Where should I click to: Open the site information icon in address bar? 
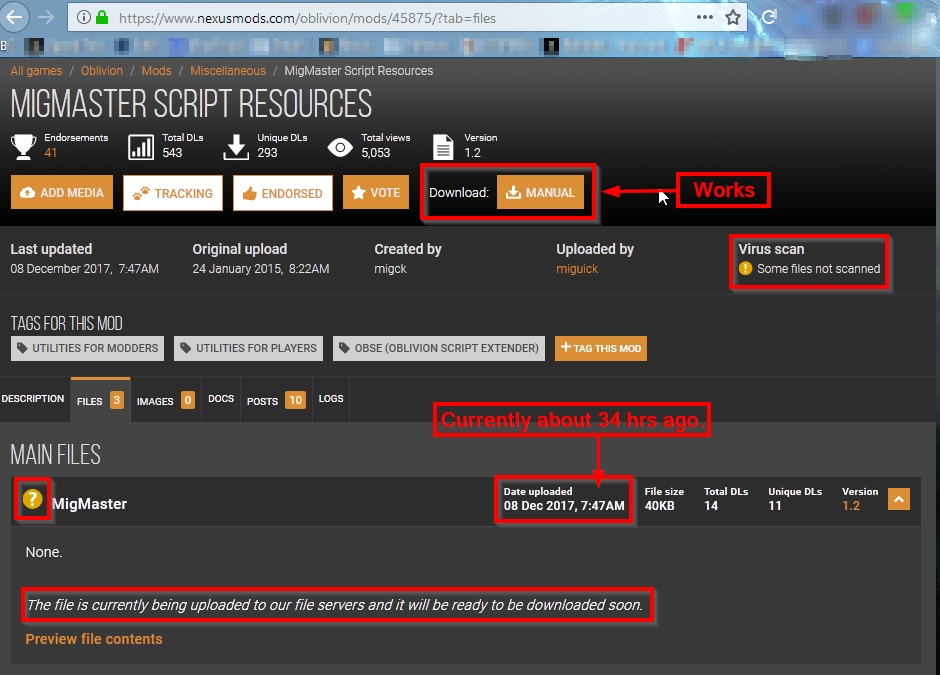pos(83,17)
